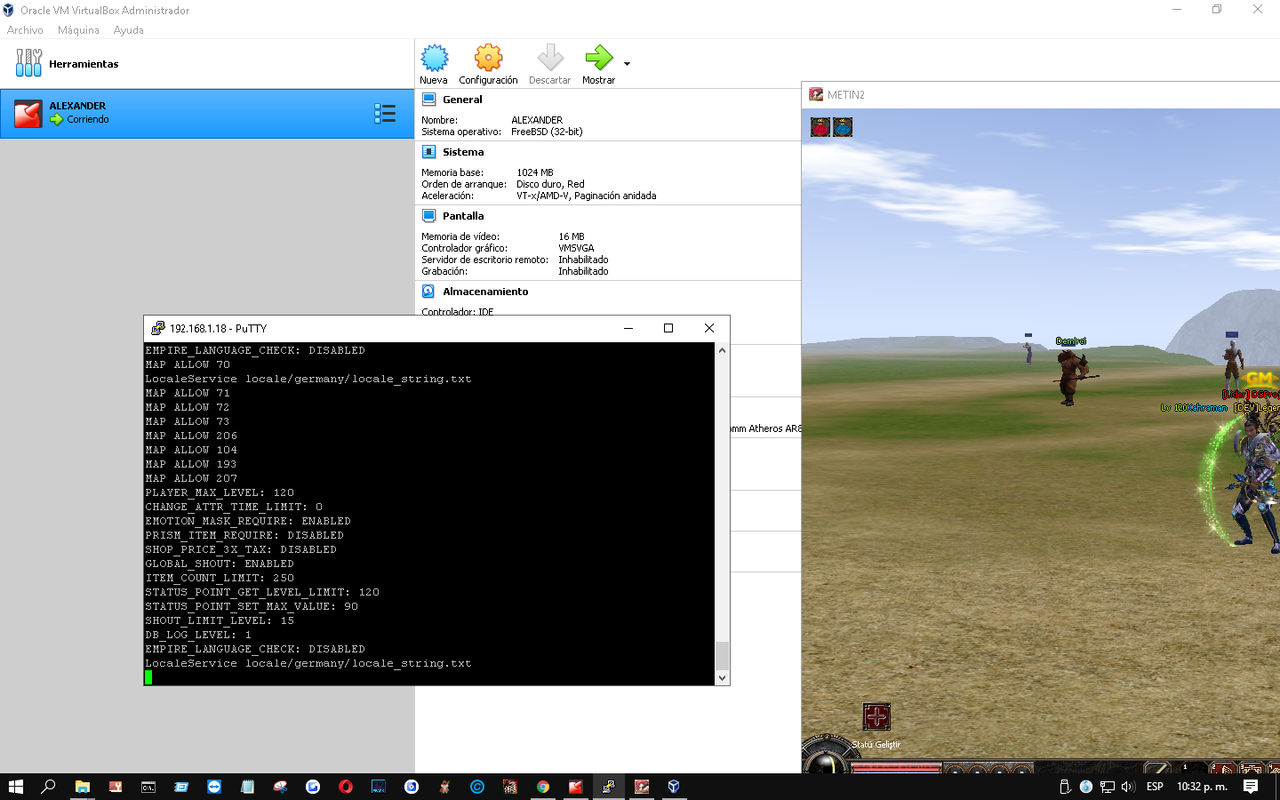The height and width of the screenshot is (800, 1280).
Task: Click the red HP bar in Metin2
Action: (x=897, y=768)
